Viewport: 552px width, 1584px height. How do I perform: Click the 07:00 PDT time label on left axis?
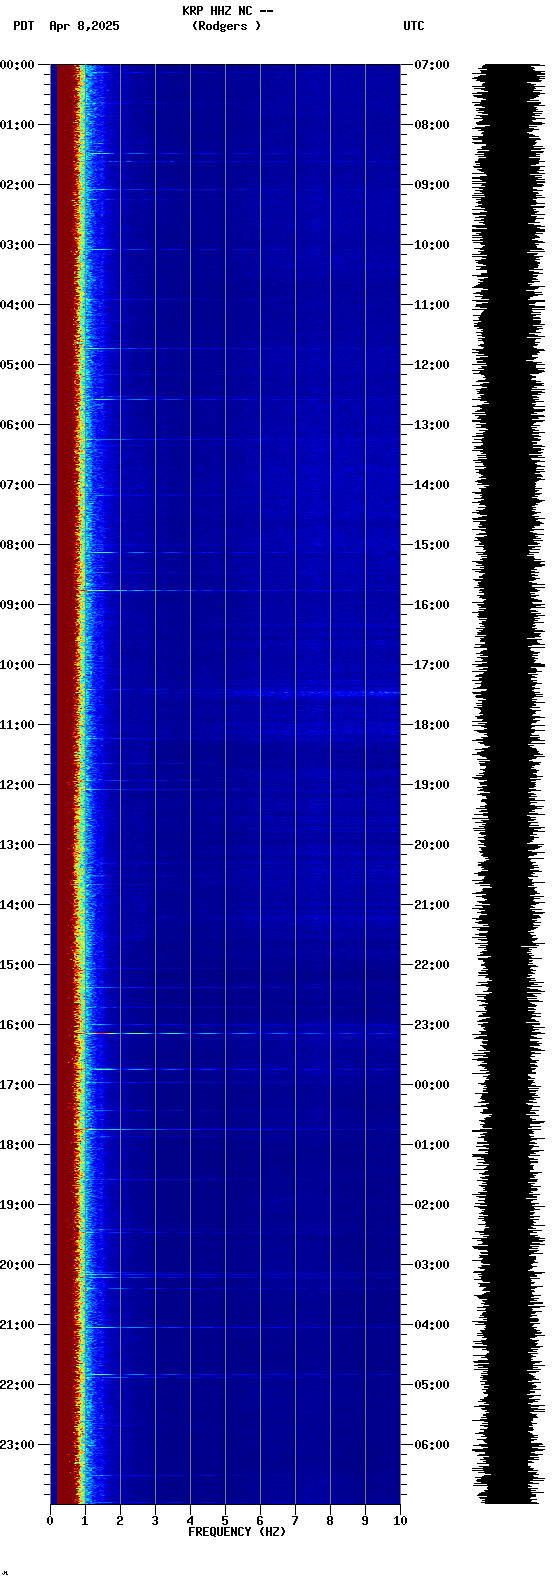[18, 485]
